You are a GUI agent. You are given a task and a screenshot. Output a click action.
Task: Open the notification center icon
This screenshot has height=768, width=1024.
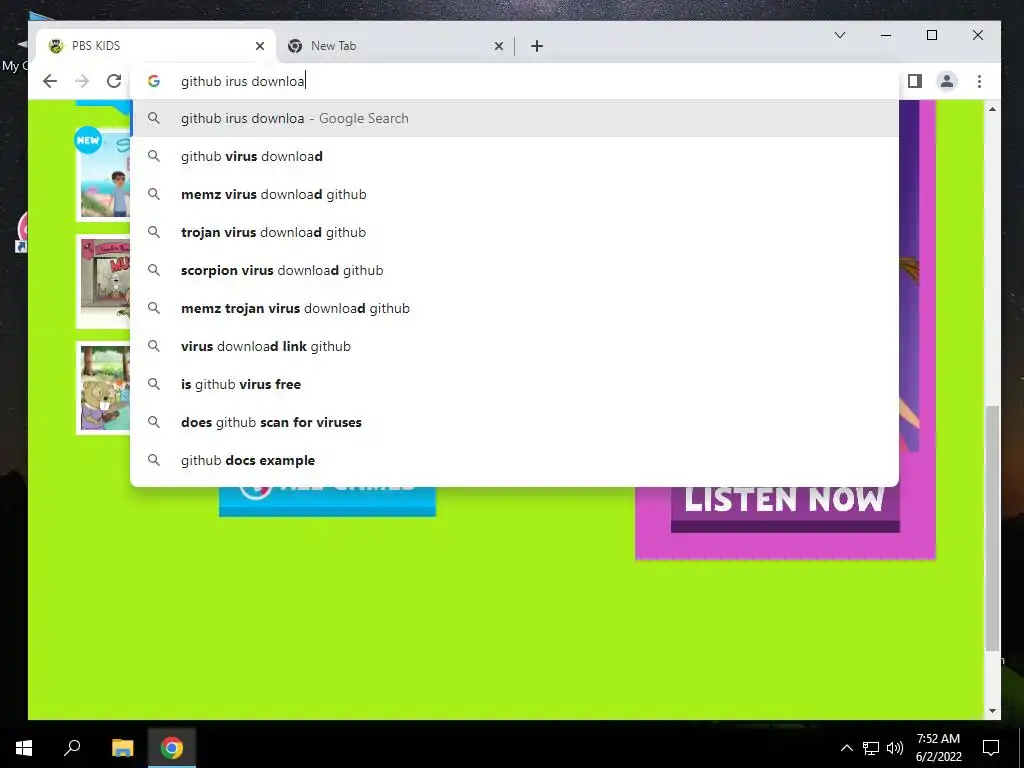(991, 748)
